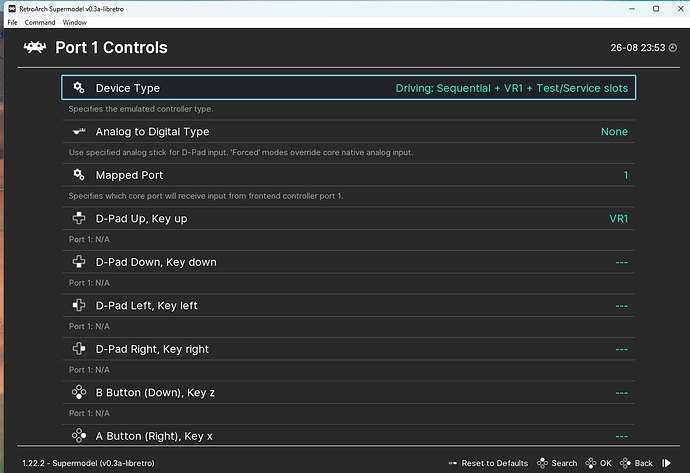690x473 pixels.
Task: Select the D-Pad Up, Key up binding
Action: pyautogui.click(x=349, y=218)
